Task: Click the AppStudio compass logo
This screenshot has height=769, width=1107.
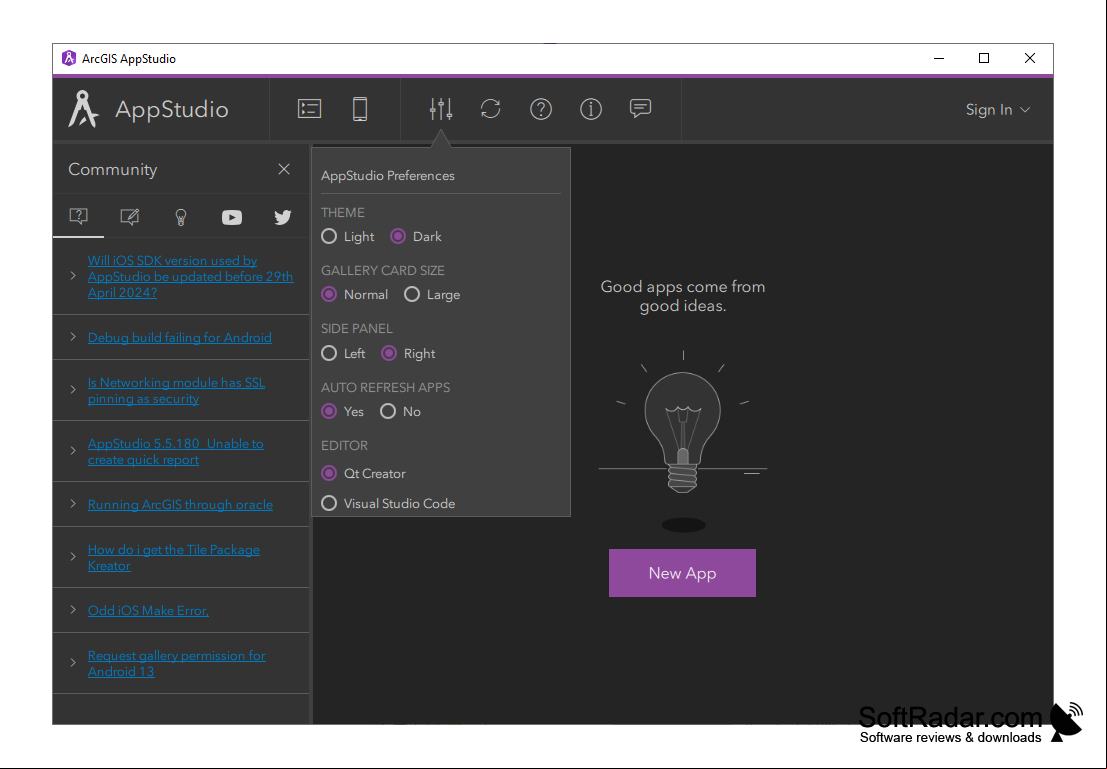Action: 83,109
